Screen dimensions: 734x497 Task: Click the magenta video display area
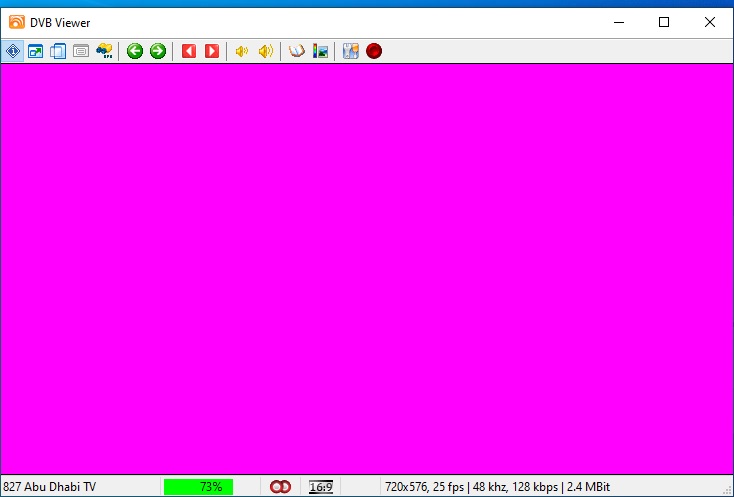(367, 269)
